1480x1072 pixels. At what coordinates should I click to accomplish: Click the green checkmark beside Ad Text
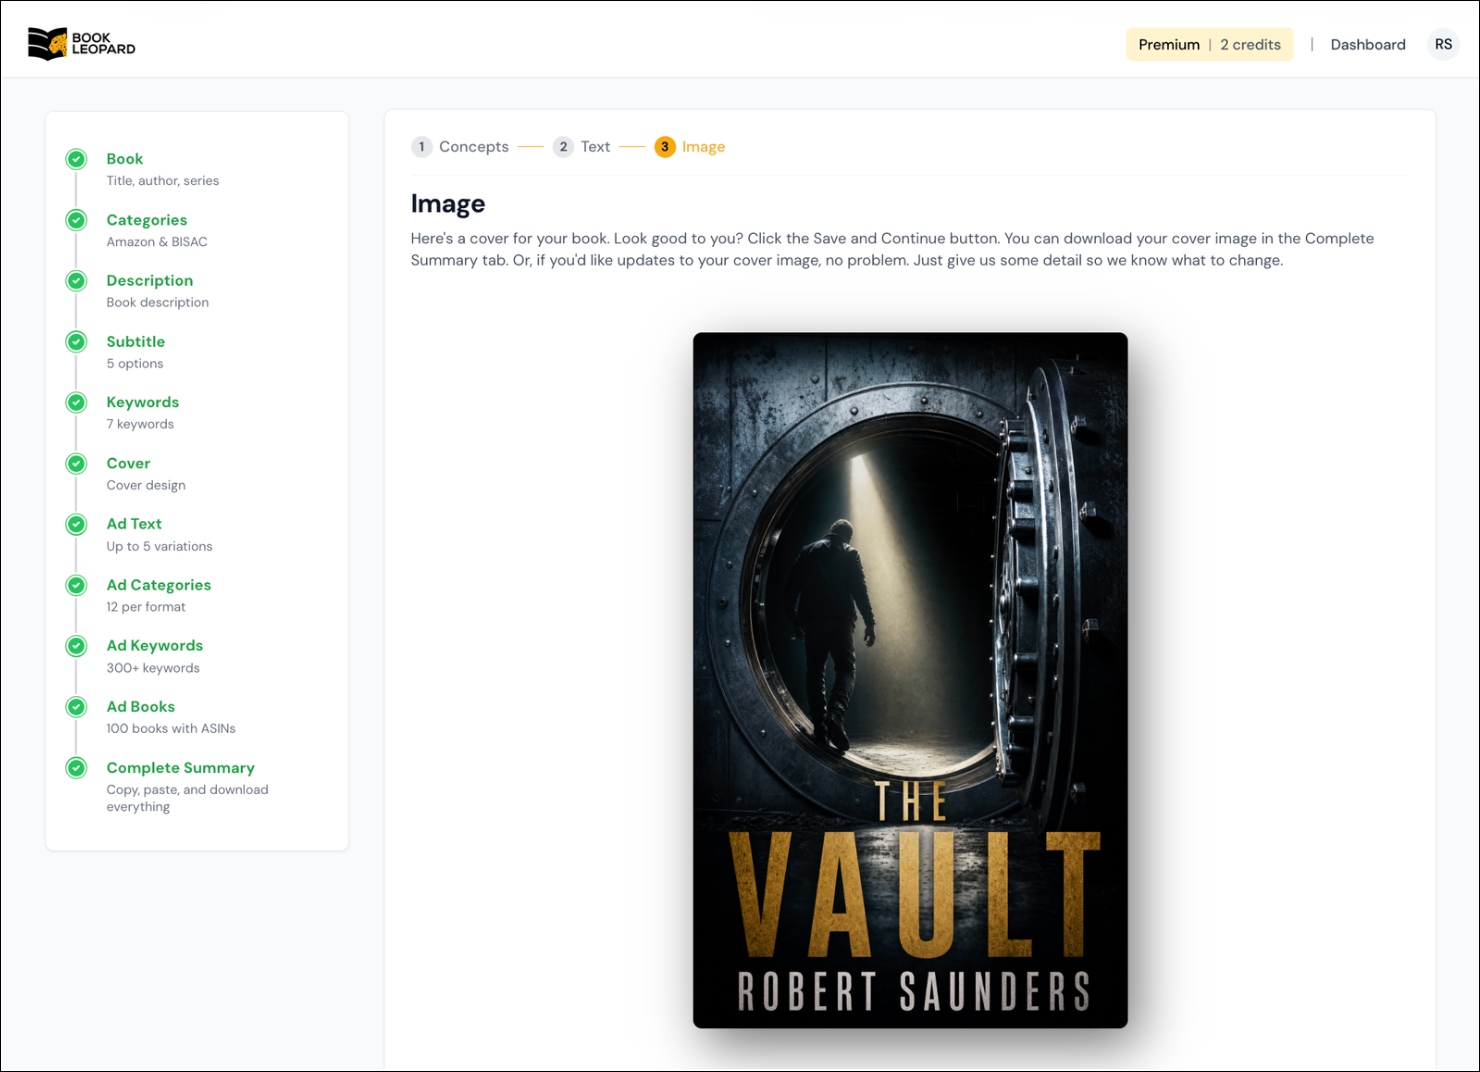(76, 524)
